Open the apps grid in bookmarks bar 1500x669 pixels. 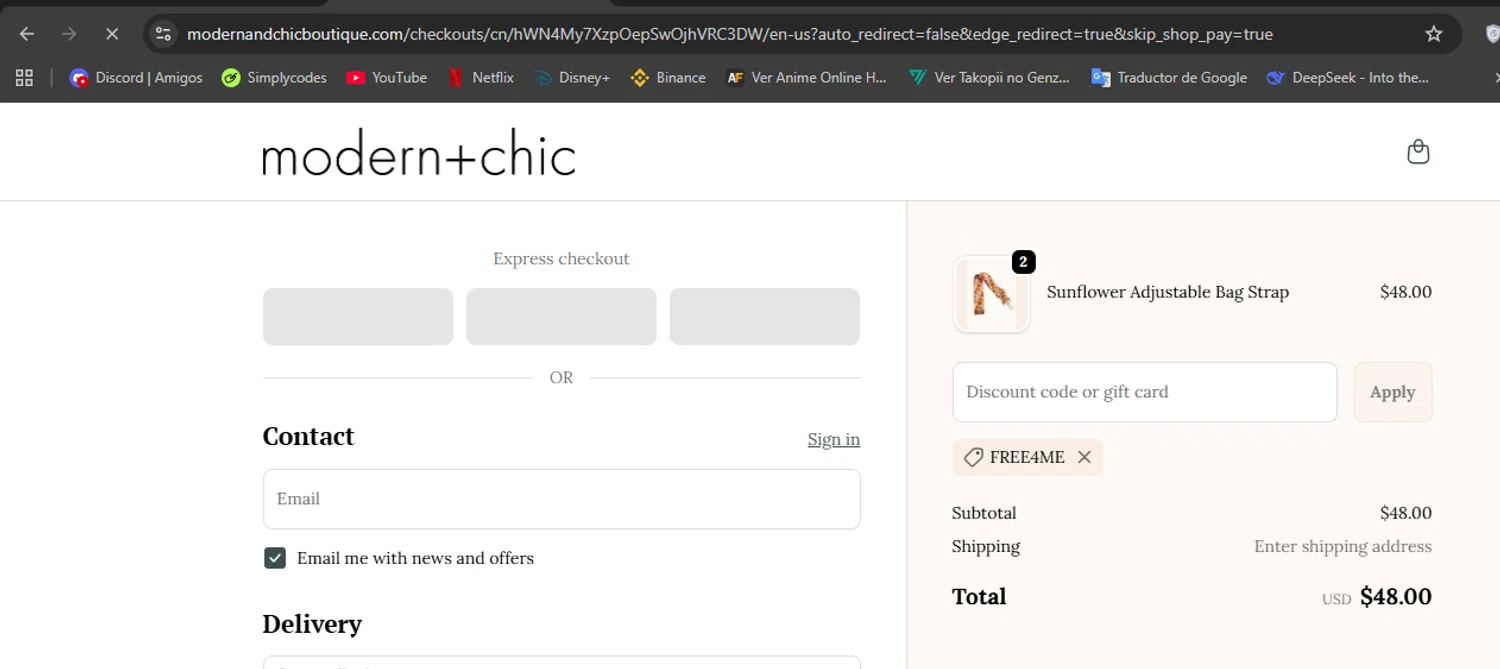point(24,77)
